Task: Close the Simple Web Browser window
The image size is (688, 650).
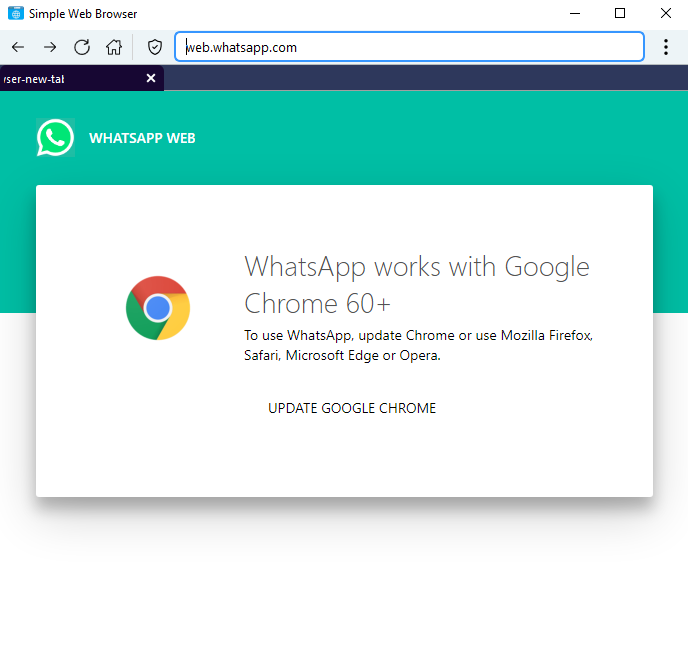Action: [x=666, y=13]
